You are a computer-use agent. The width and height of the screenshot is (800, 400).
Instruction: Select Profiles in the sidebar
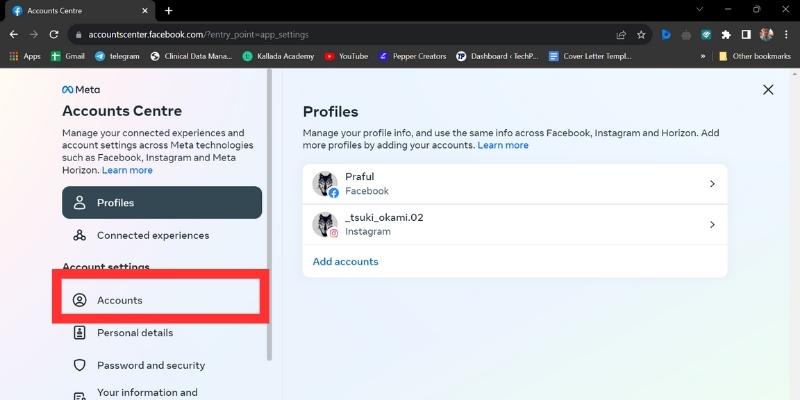[162, 203]
